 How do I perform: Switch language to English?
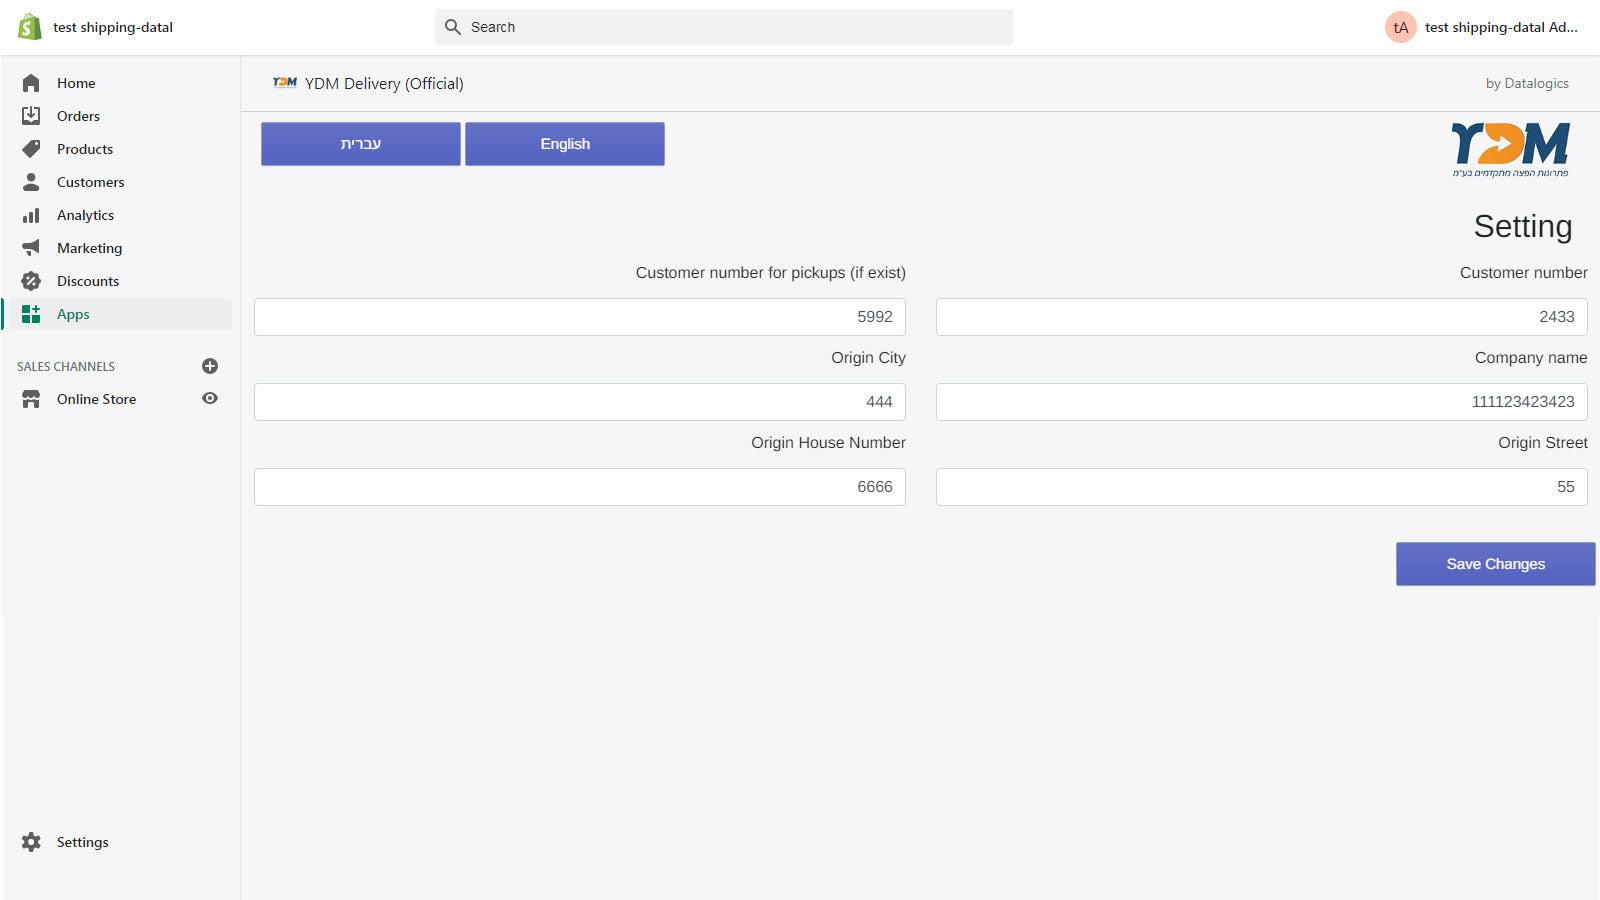point(564,143)
